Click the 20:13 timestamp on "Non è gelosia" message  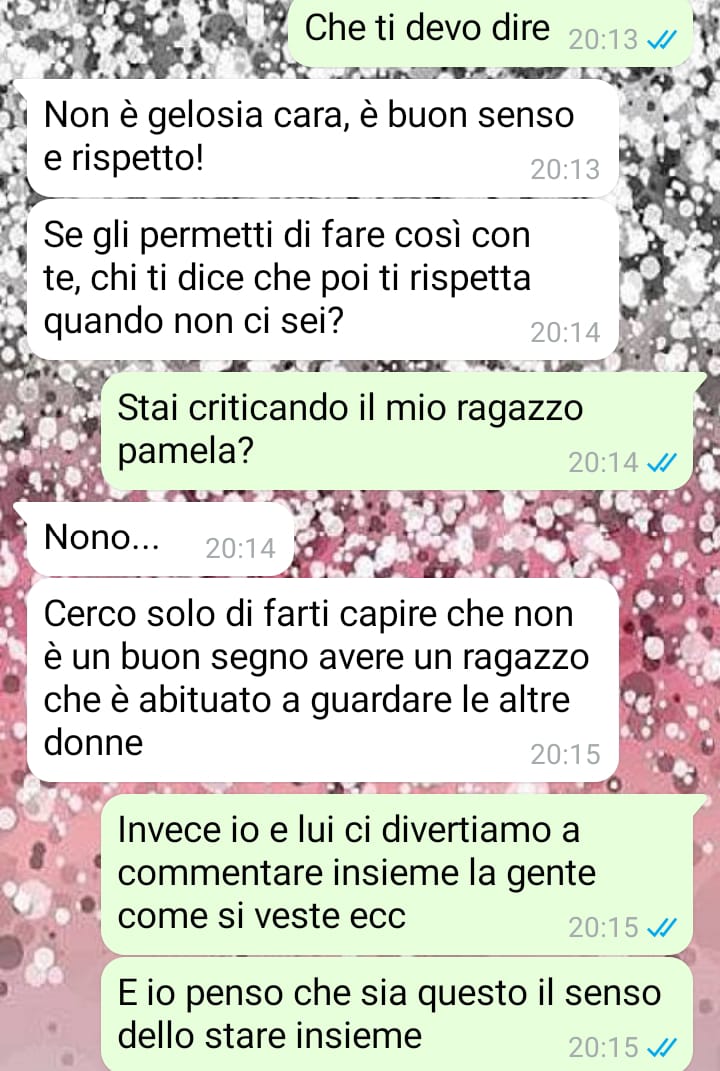click(565, 169)
